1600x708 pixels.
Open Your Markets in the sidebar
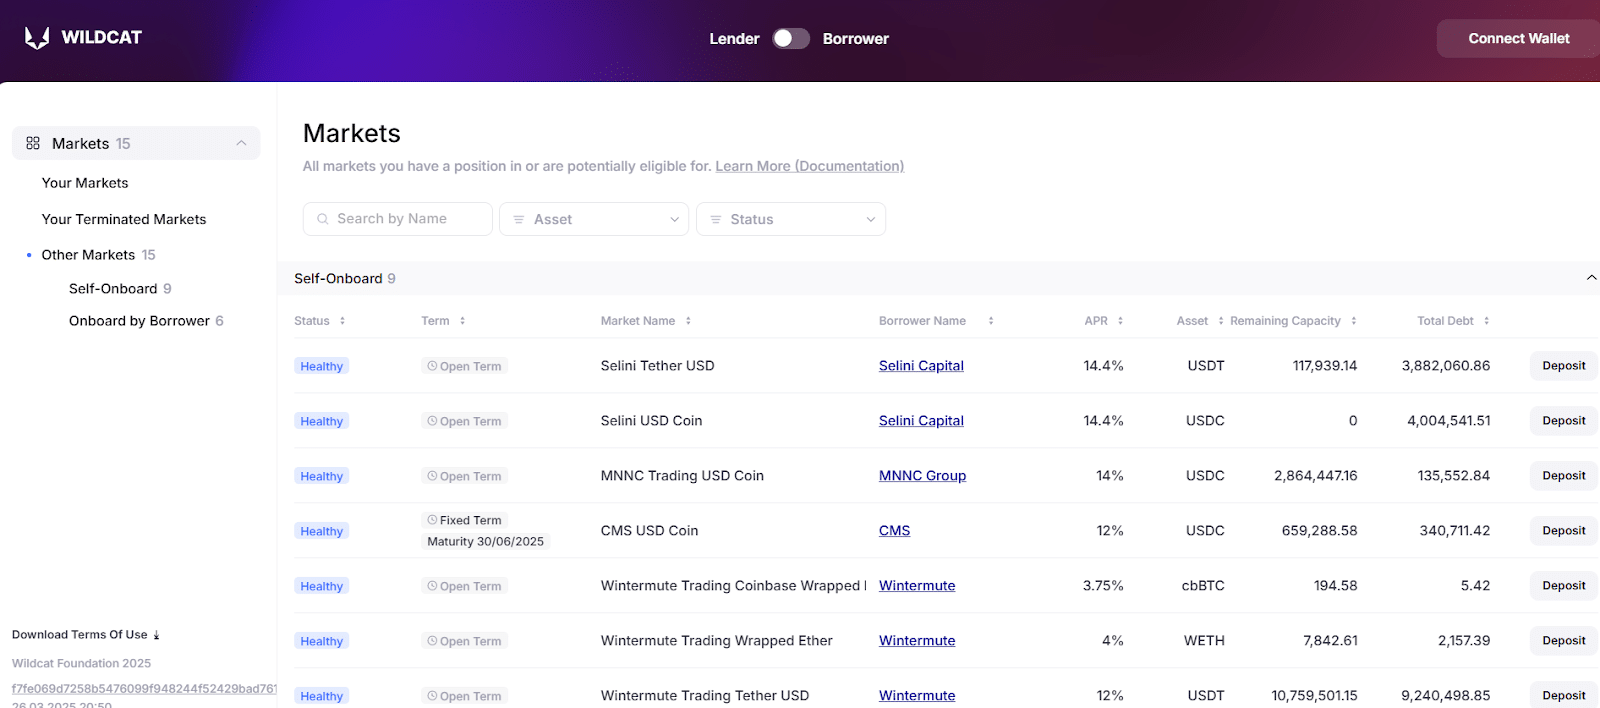pyautogui.click(x=85, y=183)
